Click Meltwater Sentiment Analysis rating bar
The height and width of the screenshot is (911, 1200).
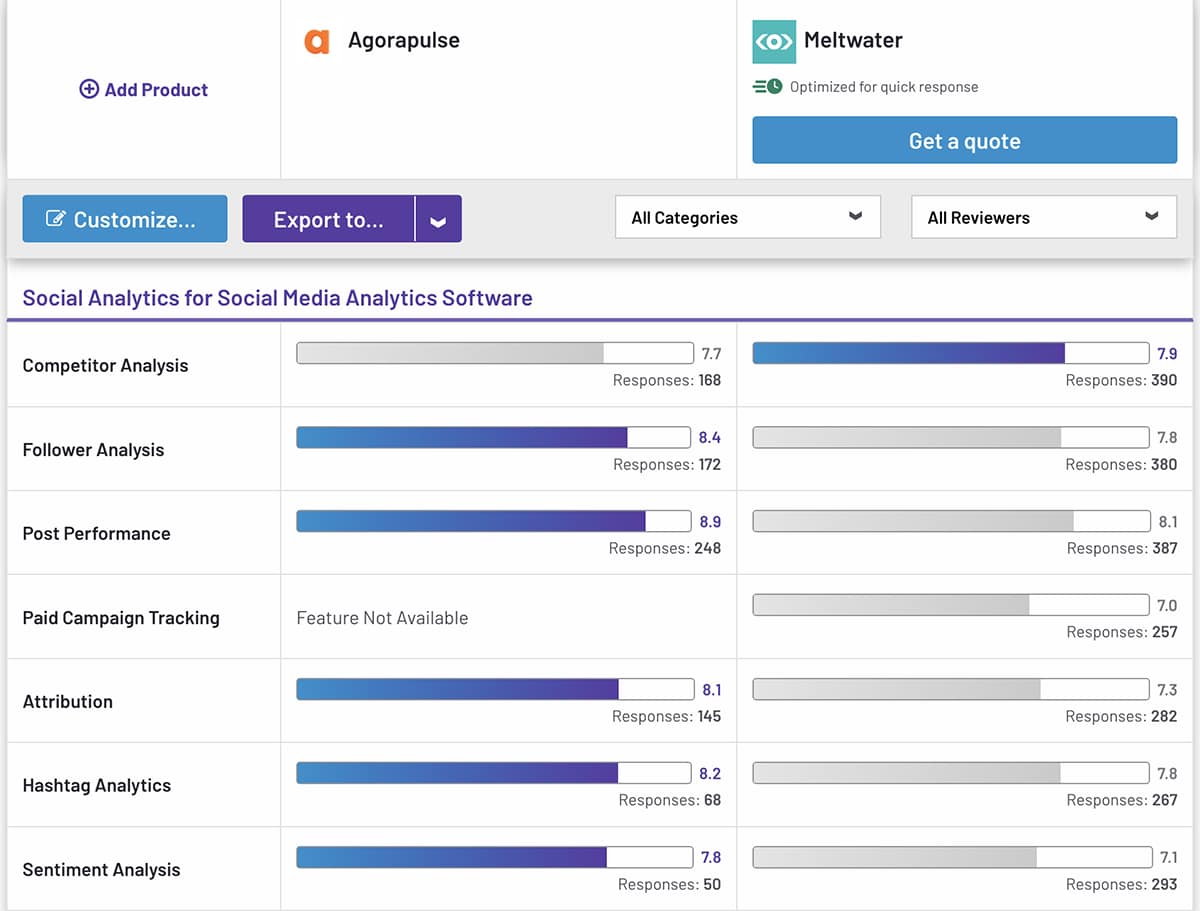pyautogui.click(x=950, y=857)
